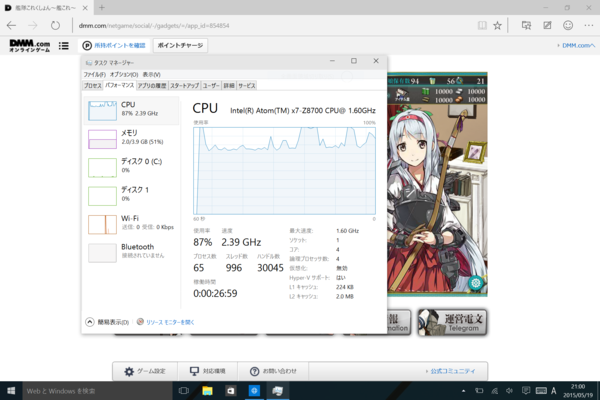The image size is (600, 400).
Task: Go back with the browser back arrow
Action: (x=11, y=26)
